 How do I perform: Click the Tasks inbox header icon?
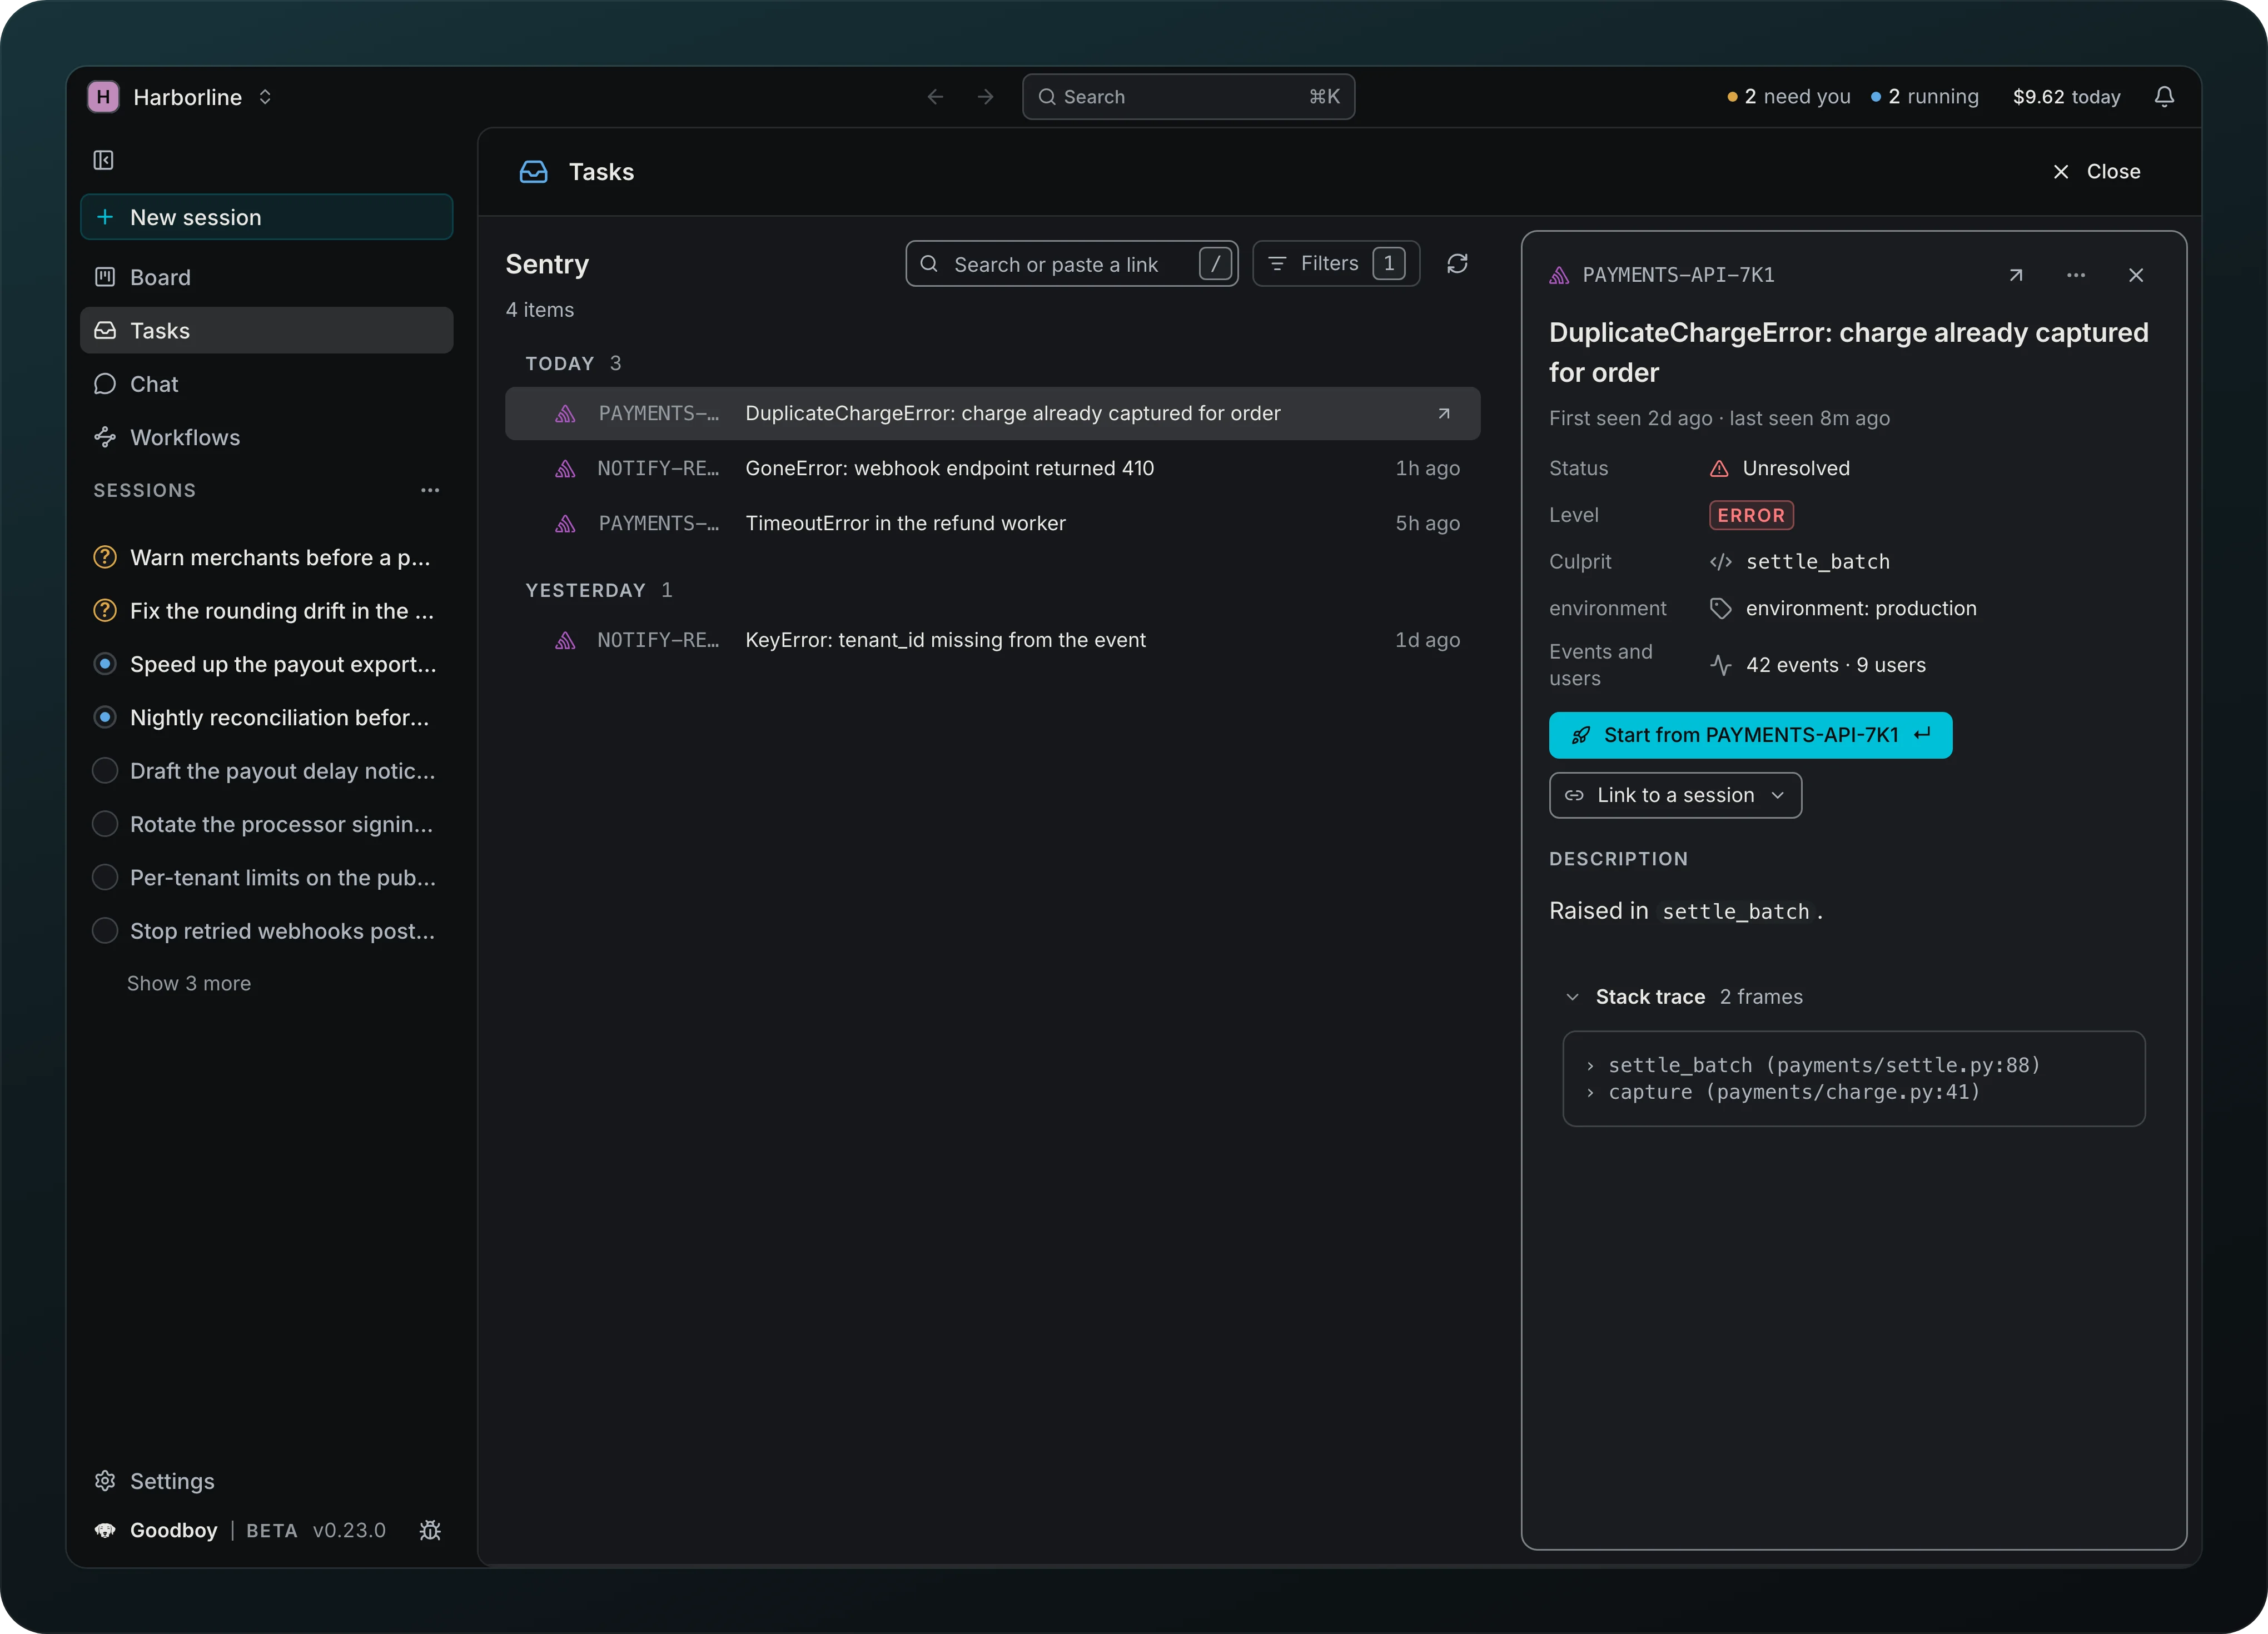pos(534,172)
